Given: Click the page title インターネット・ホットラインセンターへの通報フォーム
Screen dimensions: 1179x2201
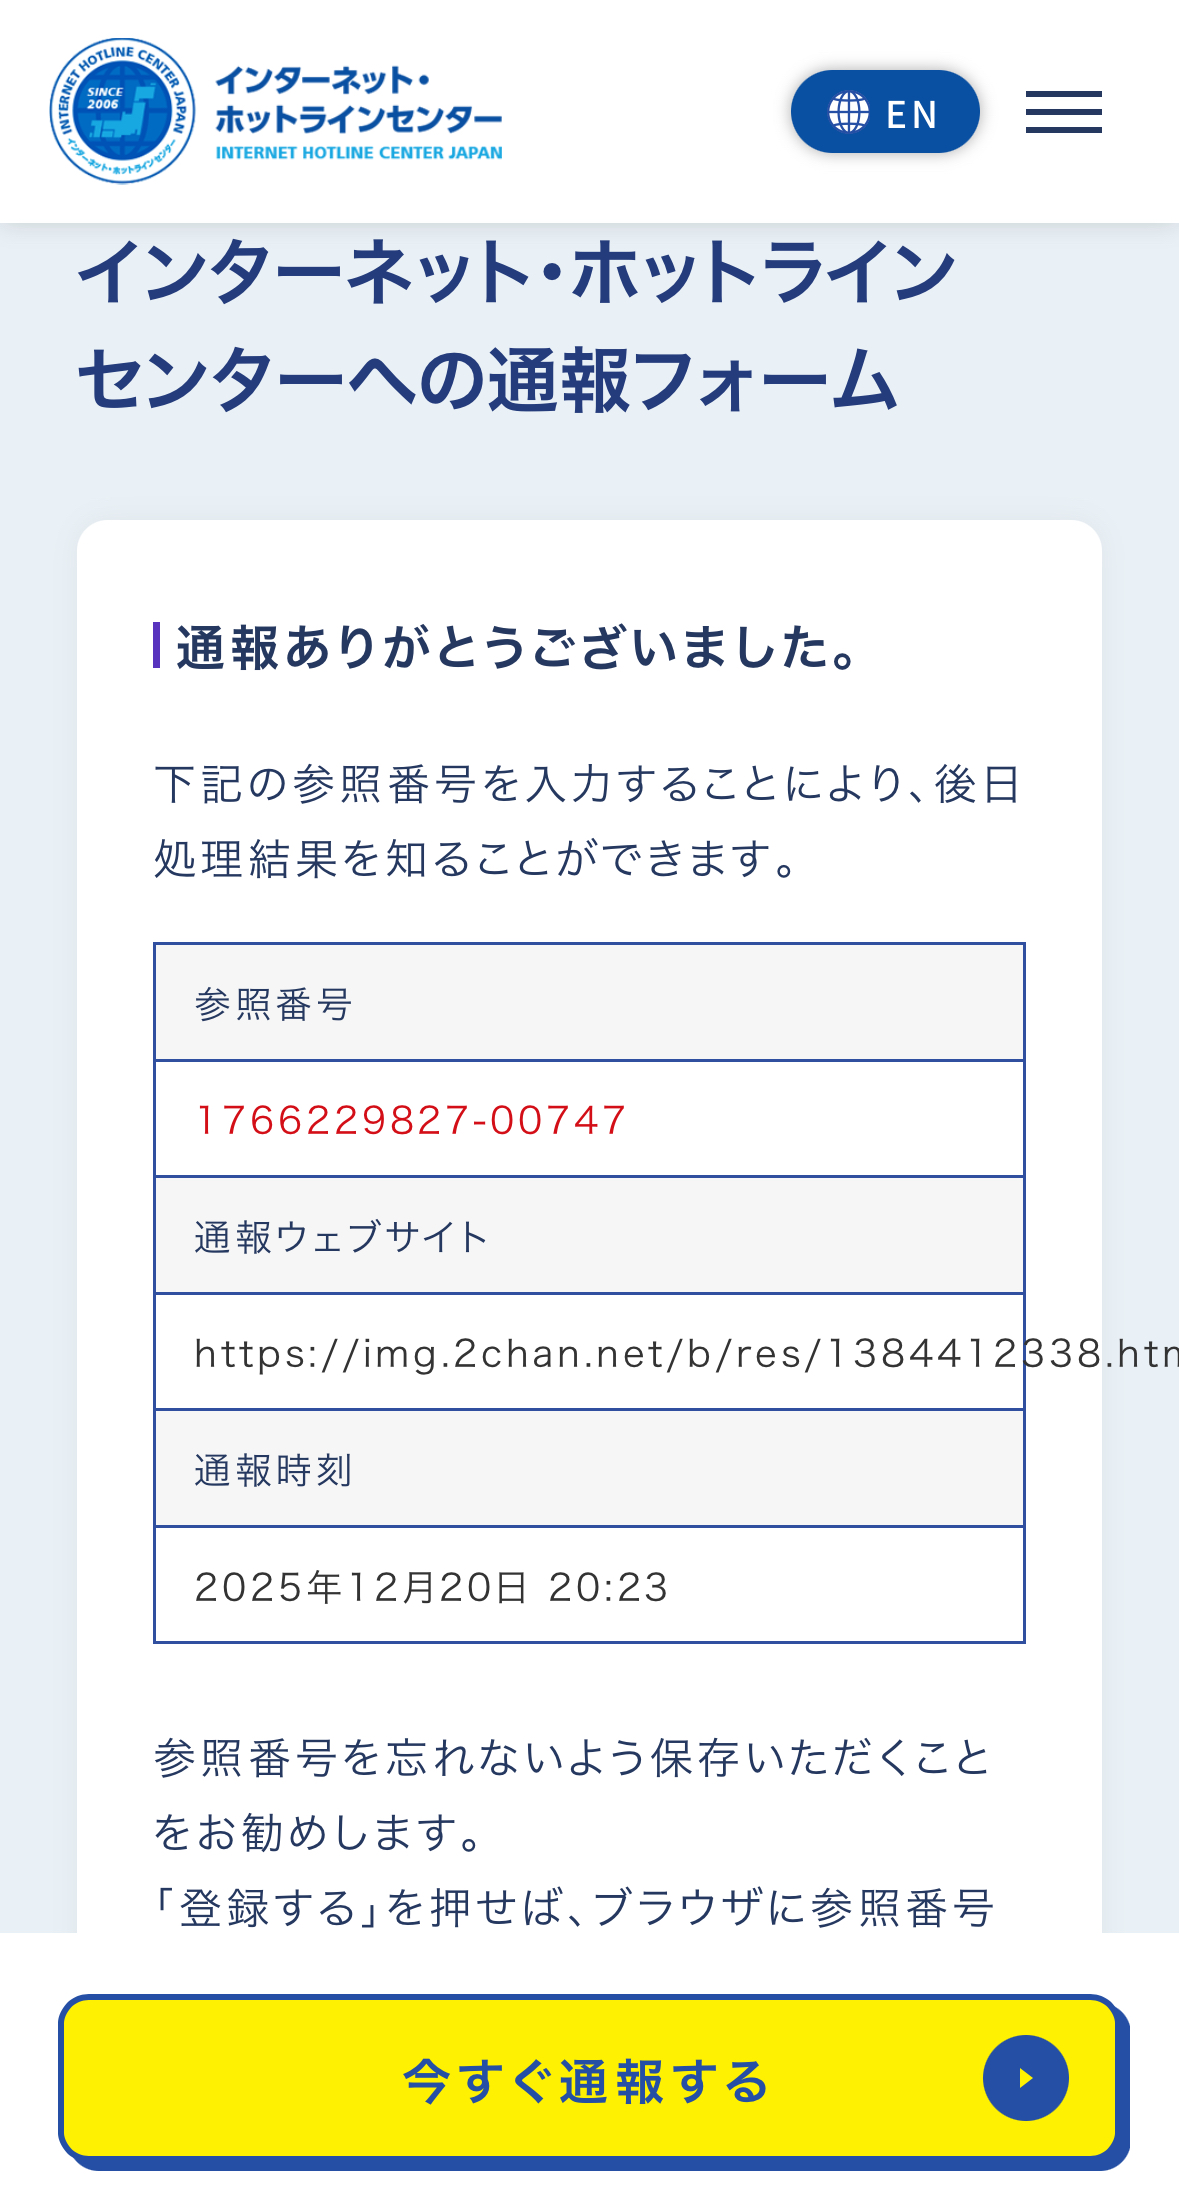Looking at the screenshot, I should pos(516,325).
